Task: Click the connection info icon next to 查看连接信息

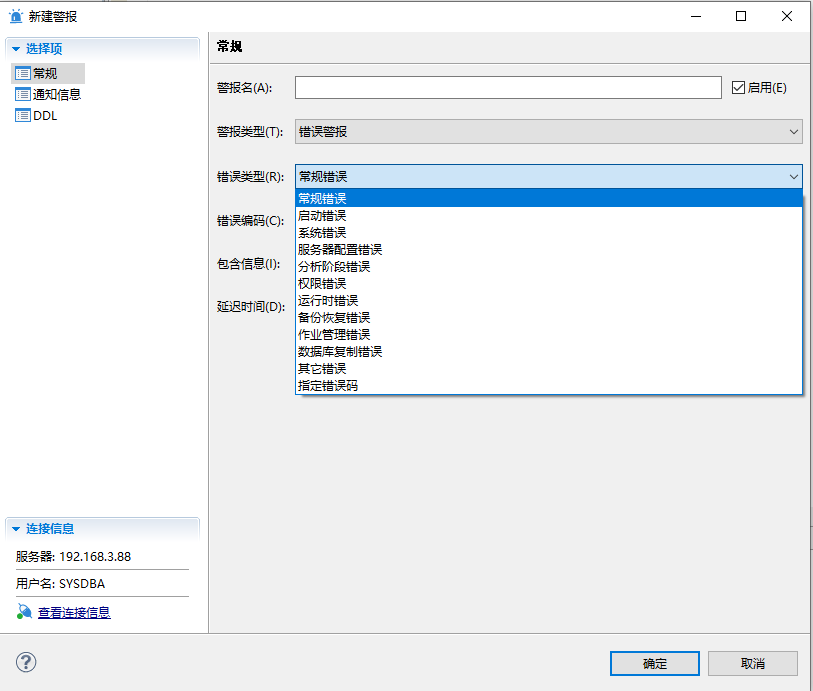Action: tap(24, 612)
